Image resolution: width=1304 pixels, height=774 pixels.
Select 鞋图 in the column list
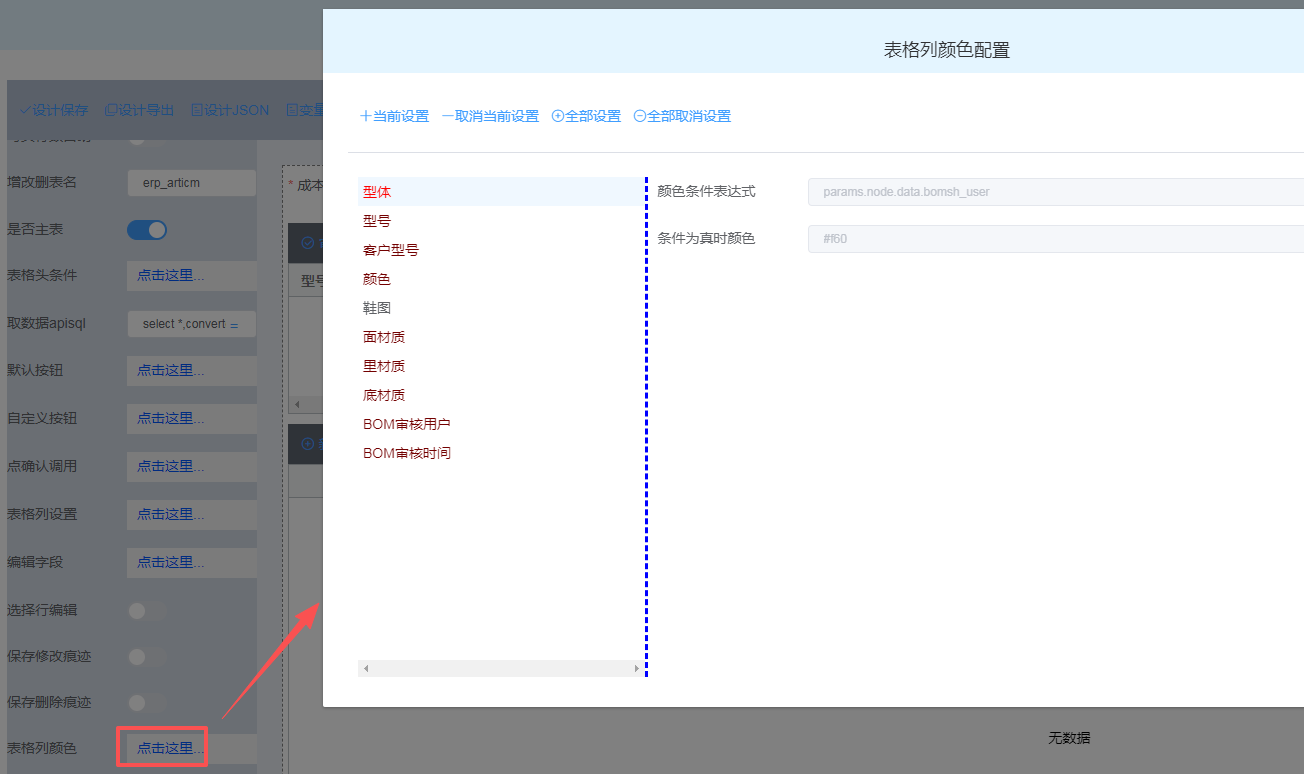(x=377, y=308)
